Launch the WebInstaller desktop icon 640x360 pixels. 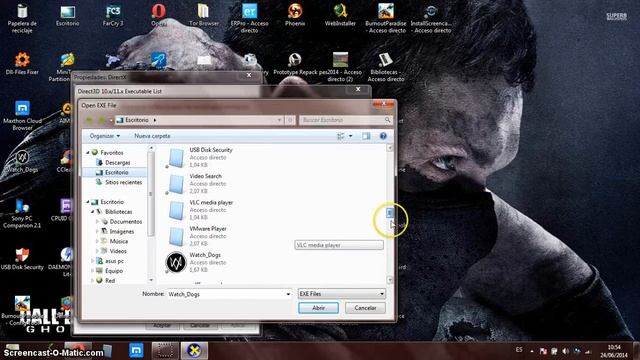point(340,16)
